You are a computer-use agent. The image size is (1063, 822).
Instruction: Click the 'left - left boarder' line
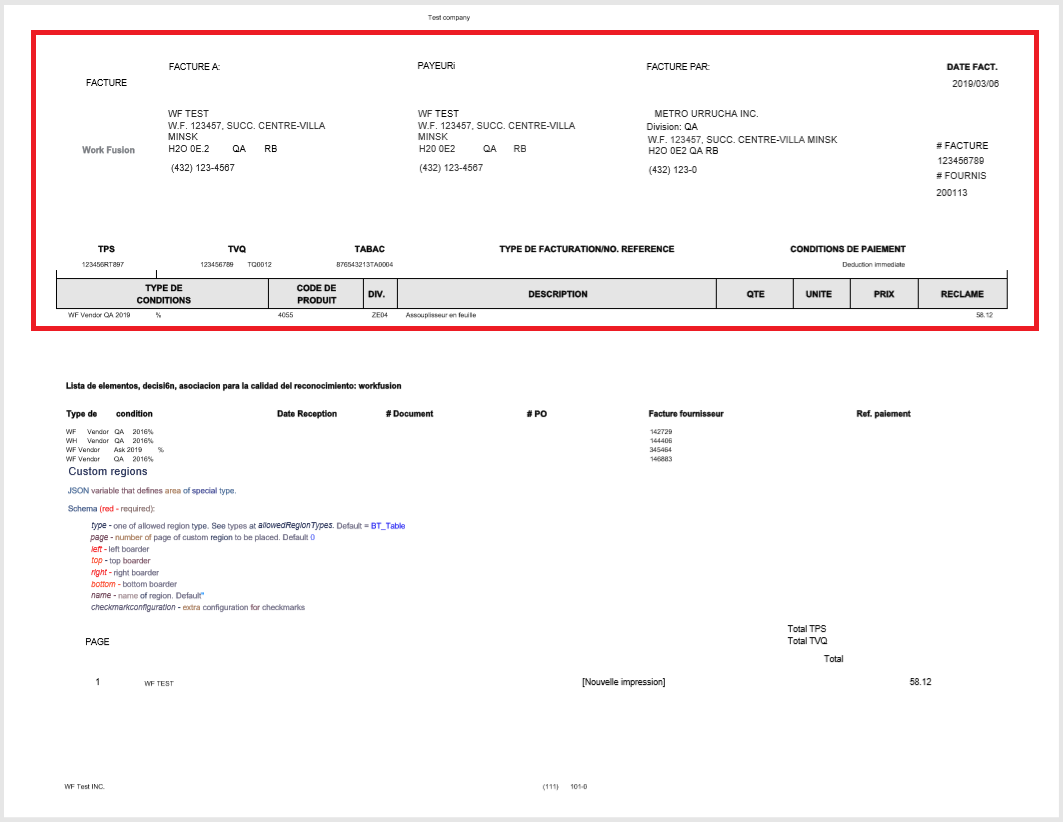[x=120, y=549]
